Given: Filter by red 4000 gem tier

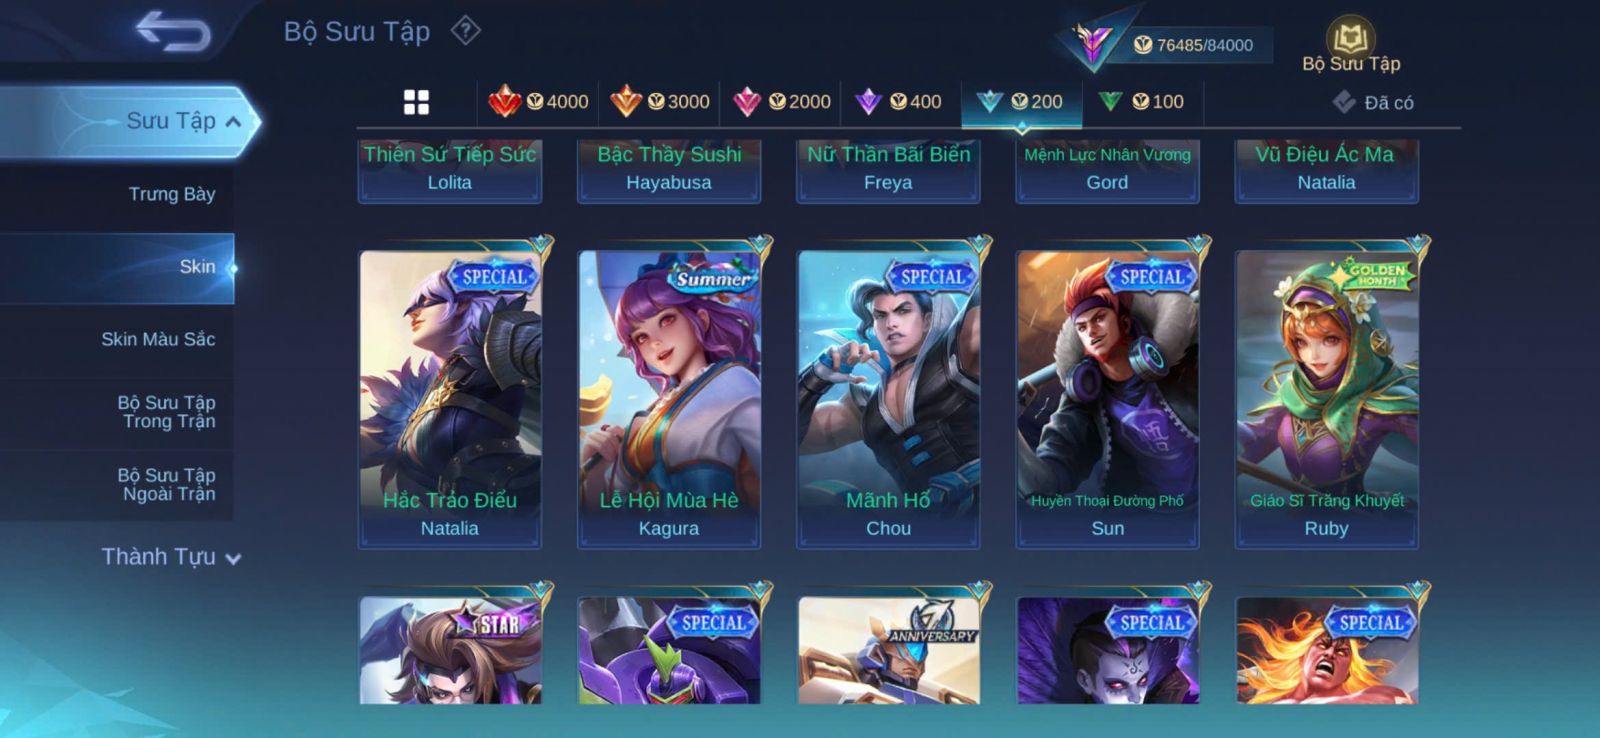Looking at the screenshot, I should coord(538,101).
